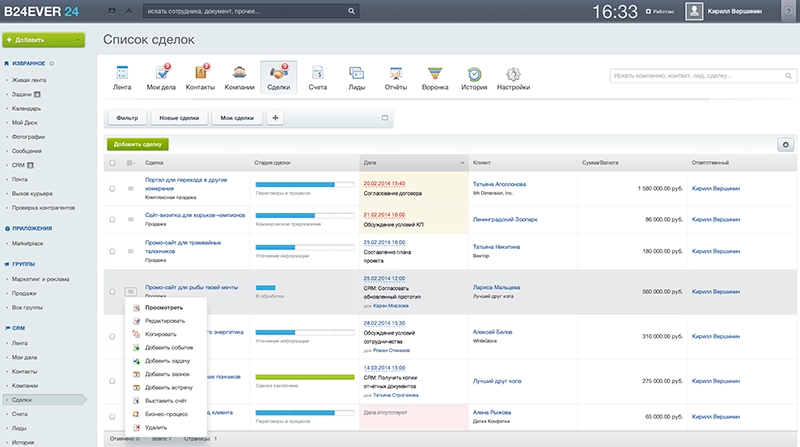
Task: Open Настройки gear in CRM toolbar
Action: pos(513,77)
